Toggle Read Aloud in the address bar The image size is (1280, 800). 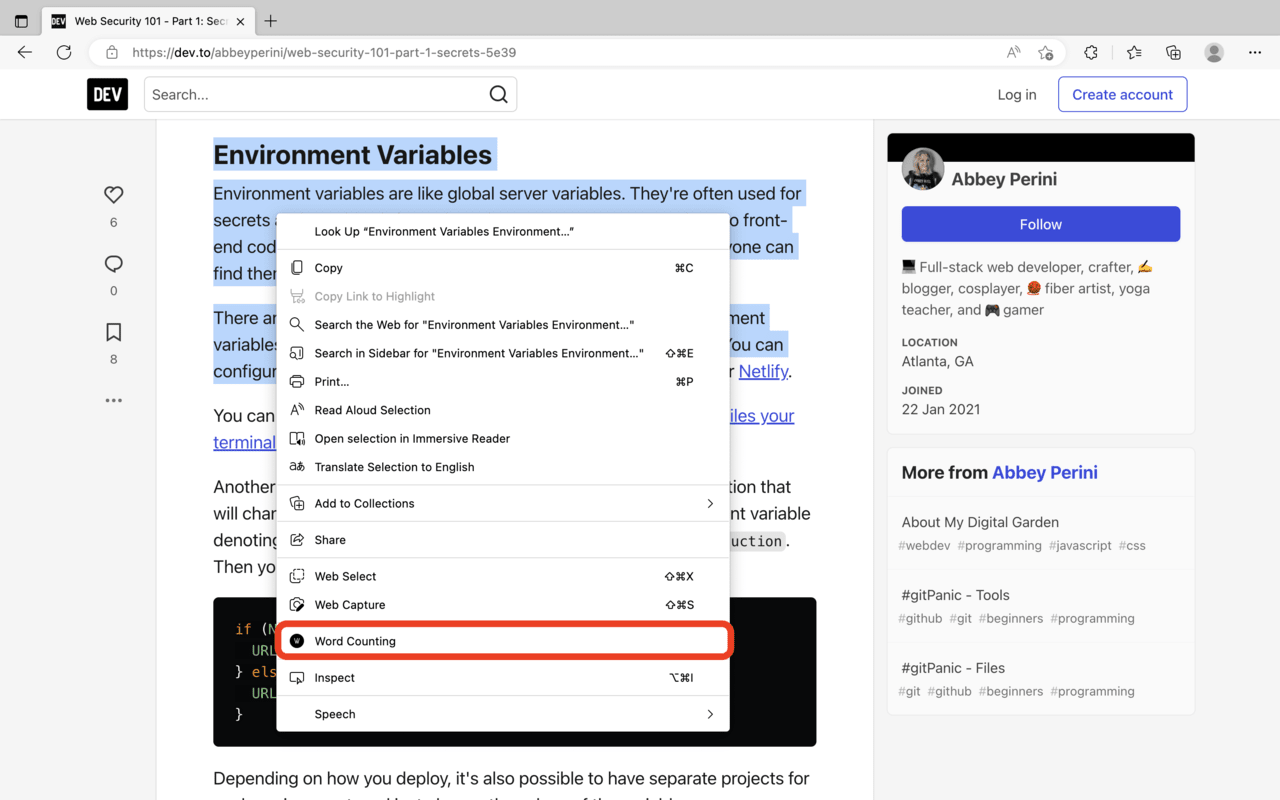tap(1013, 52)
